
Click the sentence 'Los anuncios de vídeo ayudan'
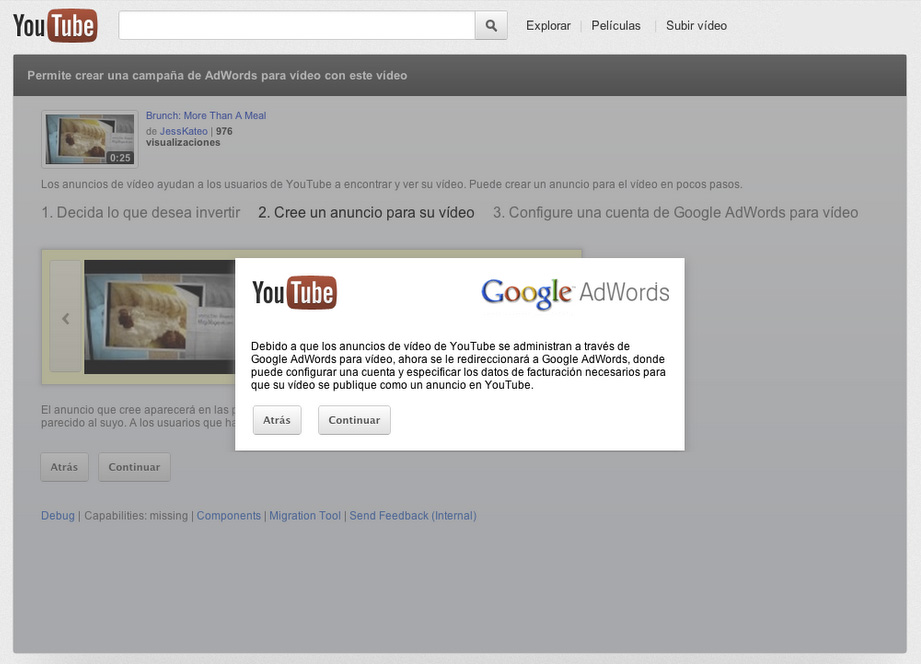[x=392, y=185]
